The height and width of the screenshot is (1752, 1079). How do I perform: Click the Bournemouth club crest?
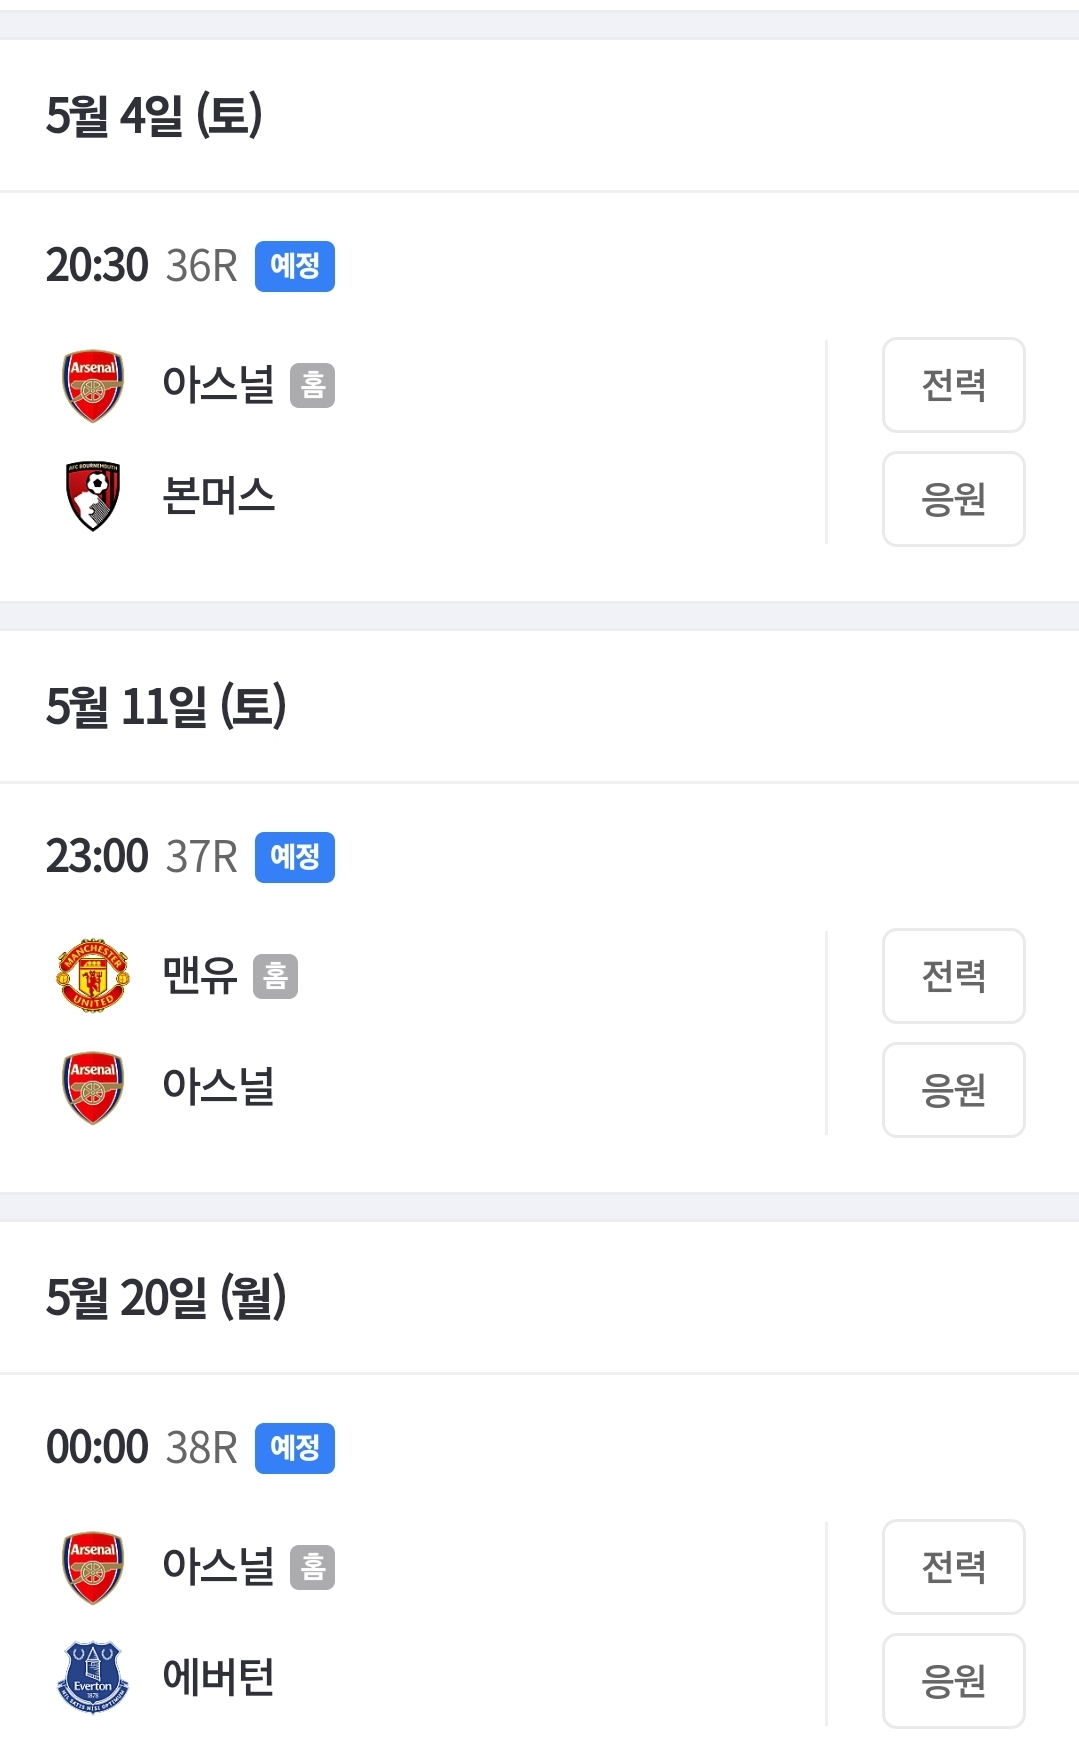(x=93, y=496)
